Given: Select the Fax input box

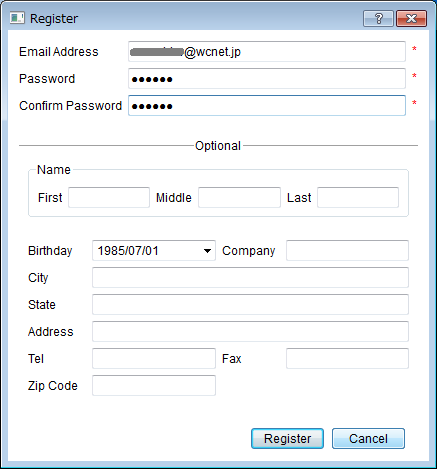Looking at the screenshot, I should (x=347, y=358).
